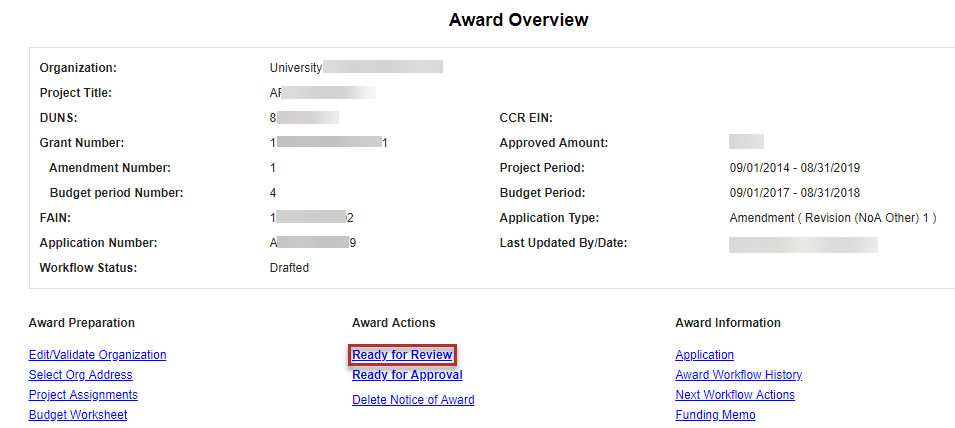
Task: Click the Award Actions section heading
Action: [x=393, y=323]
